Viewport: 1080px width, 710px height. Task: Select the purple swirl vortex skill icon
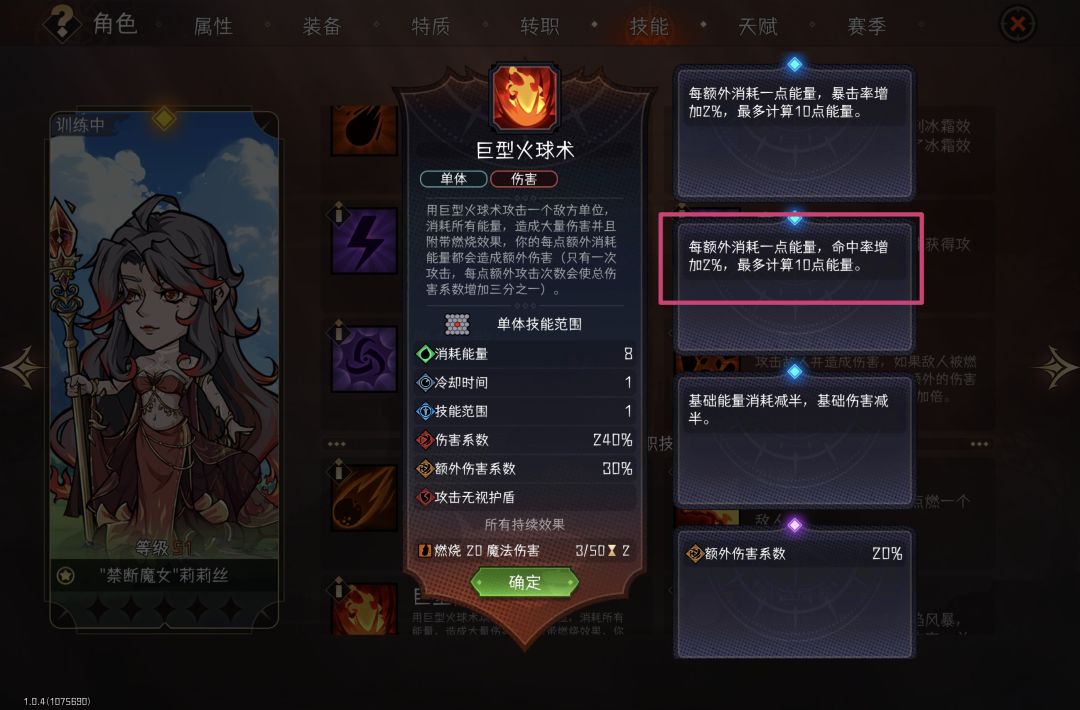click(x=364, y=359)
